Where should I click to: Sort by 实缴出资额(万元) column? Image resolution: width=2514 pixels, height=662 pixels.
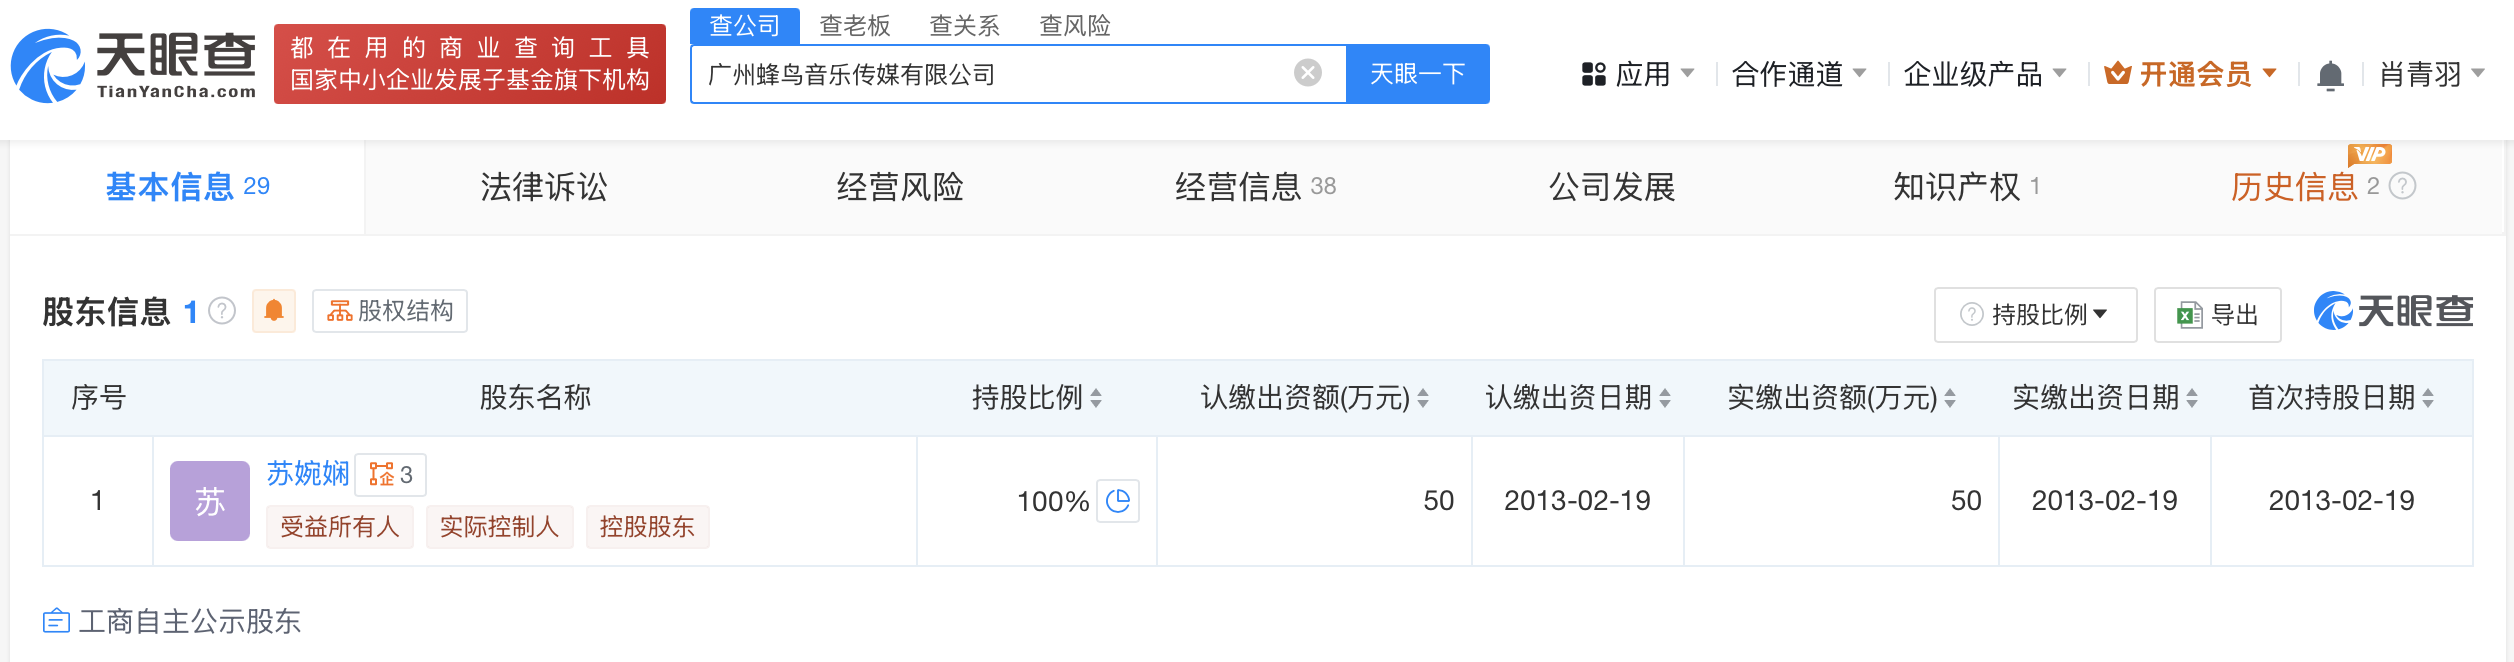pyautogui.click(x=1950, y=398)
